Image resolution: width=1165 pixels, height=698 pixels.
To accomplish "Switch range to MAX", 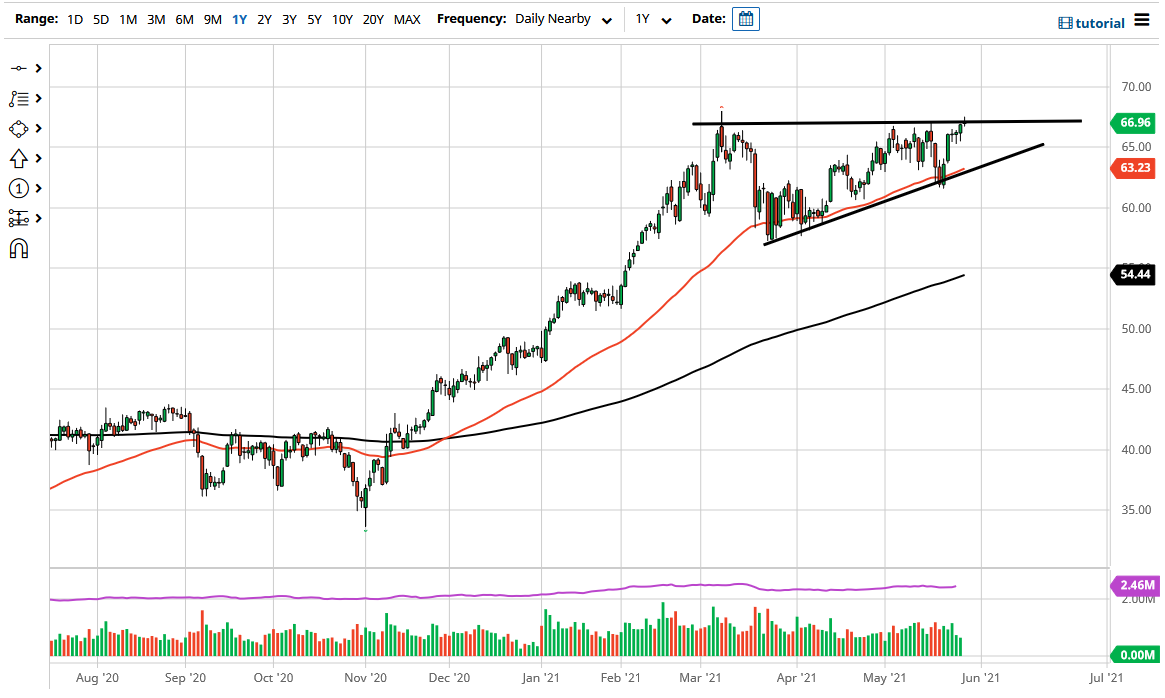I will [x=407, y=18].
